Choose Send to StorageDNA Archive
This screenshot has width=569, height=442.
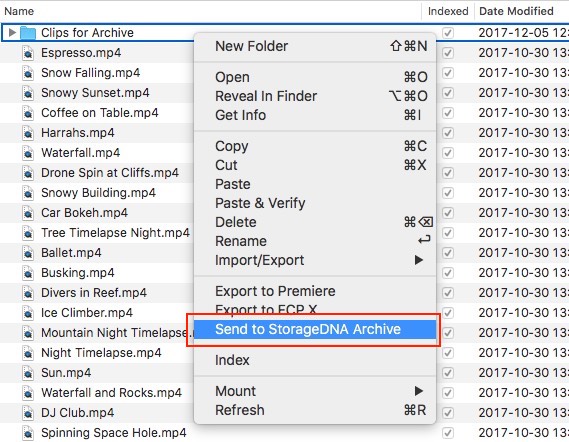tap(315, 329)
